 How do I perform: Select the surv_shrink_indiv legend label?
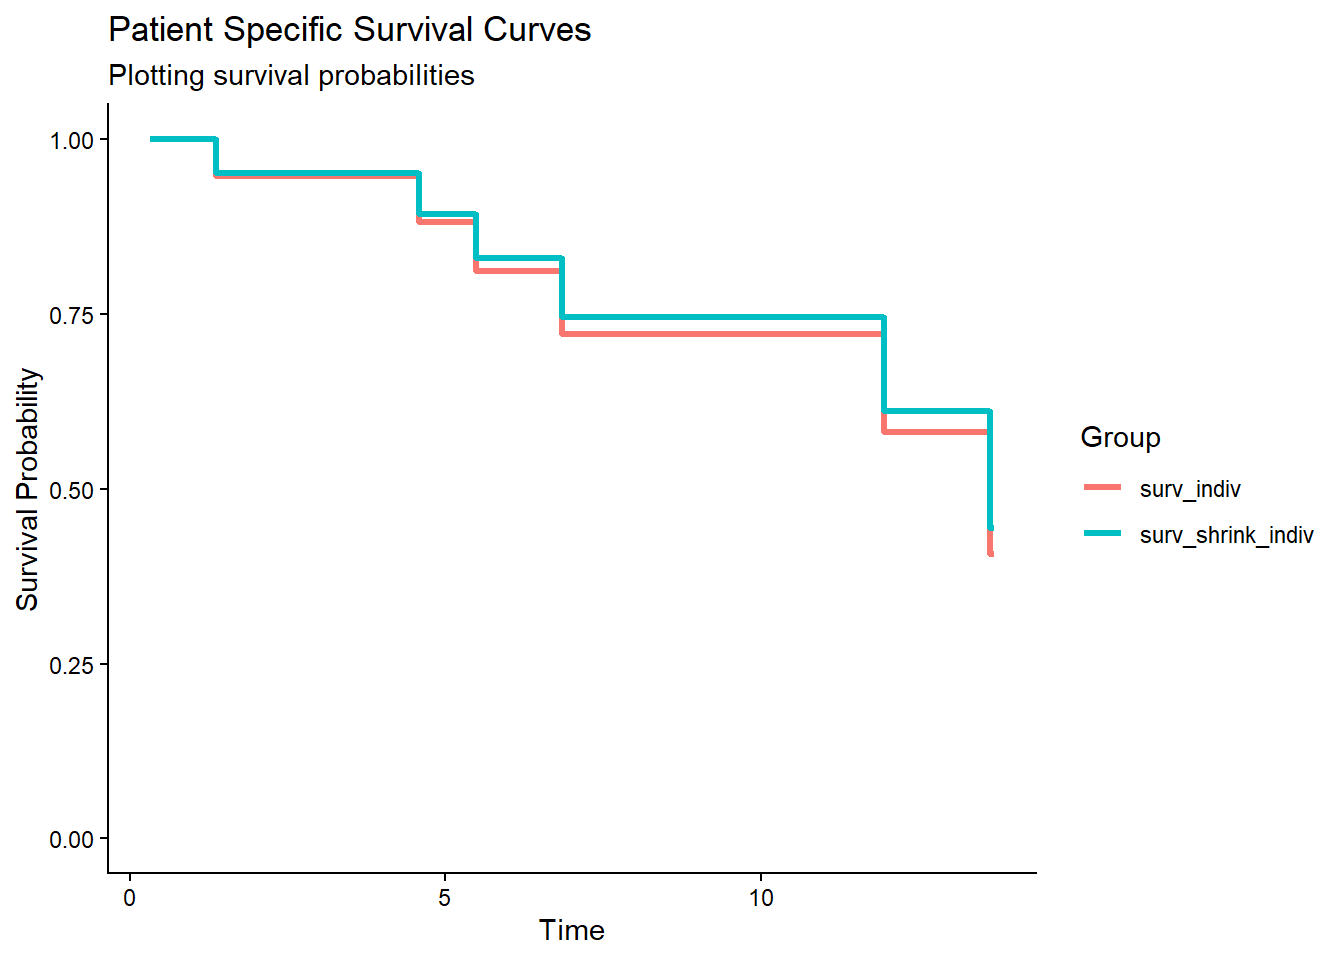point(1226,535)
